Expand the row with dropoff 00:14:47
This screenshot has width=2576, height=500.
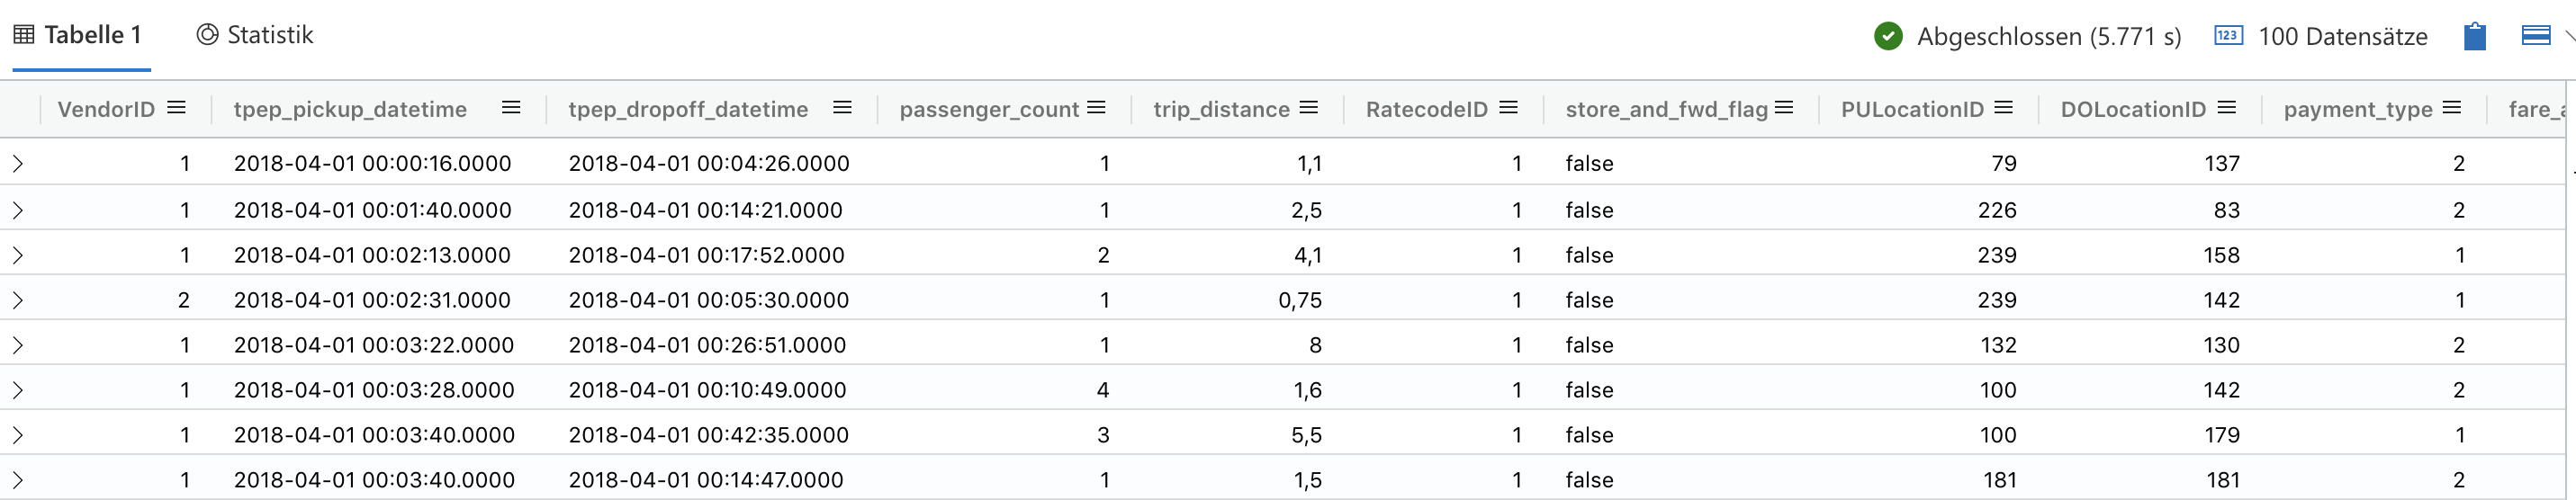18,480
